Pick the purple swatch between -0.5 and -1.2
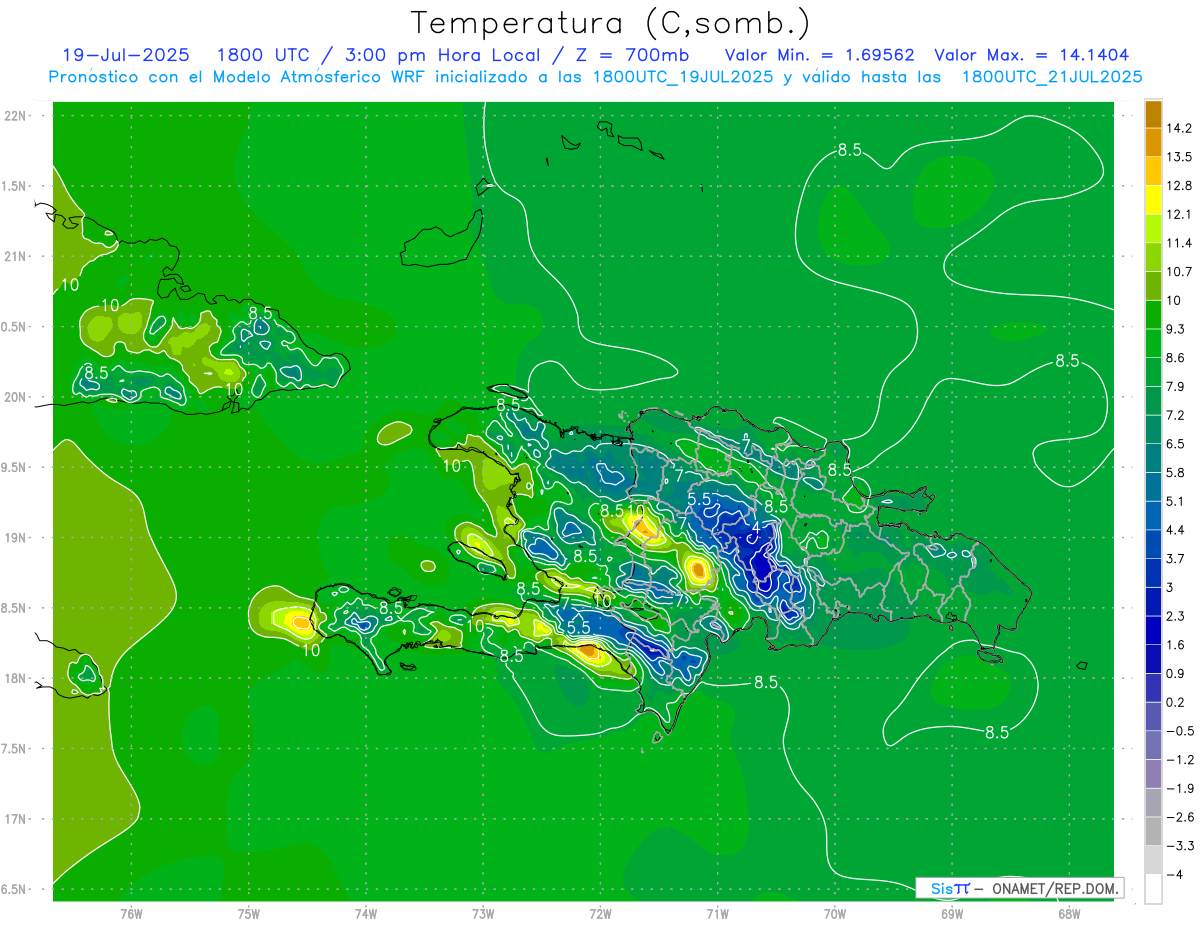This screenshot has height=927, width=1200. click(1153, 745)
